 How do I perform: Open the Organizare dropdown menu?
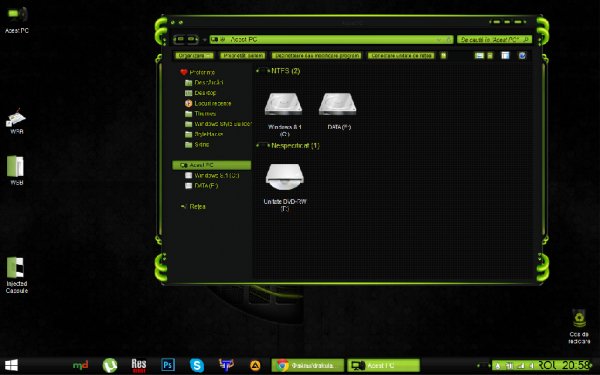pos(194,56)
